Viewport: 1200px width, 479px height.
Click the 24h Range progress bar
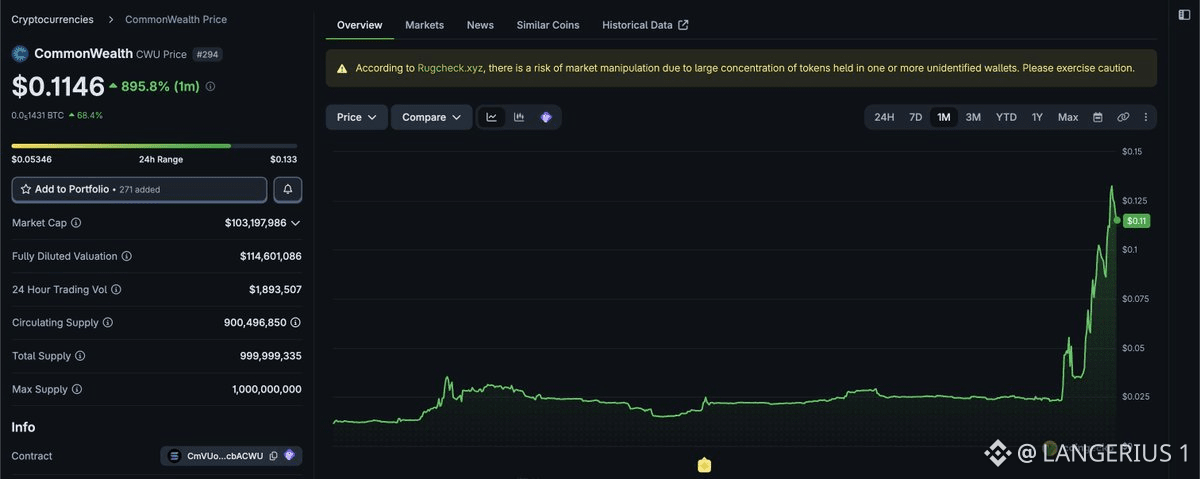click(x=156, y=146)
